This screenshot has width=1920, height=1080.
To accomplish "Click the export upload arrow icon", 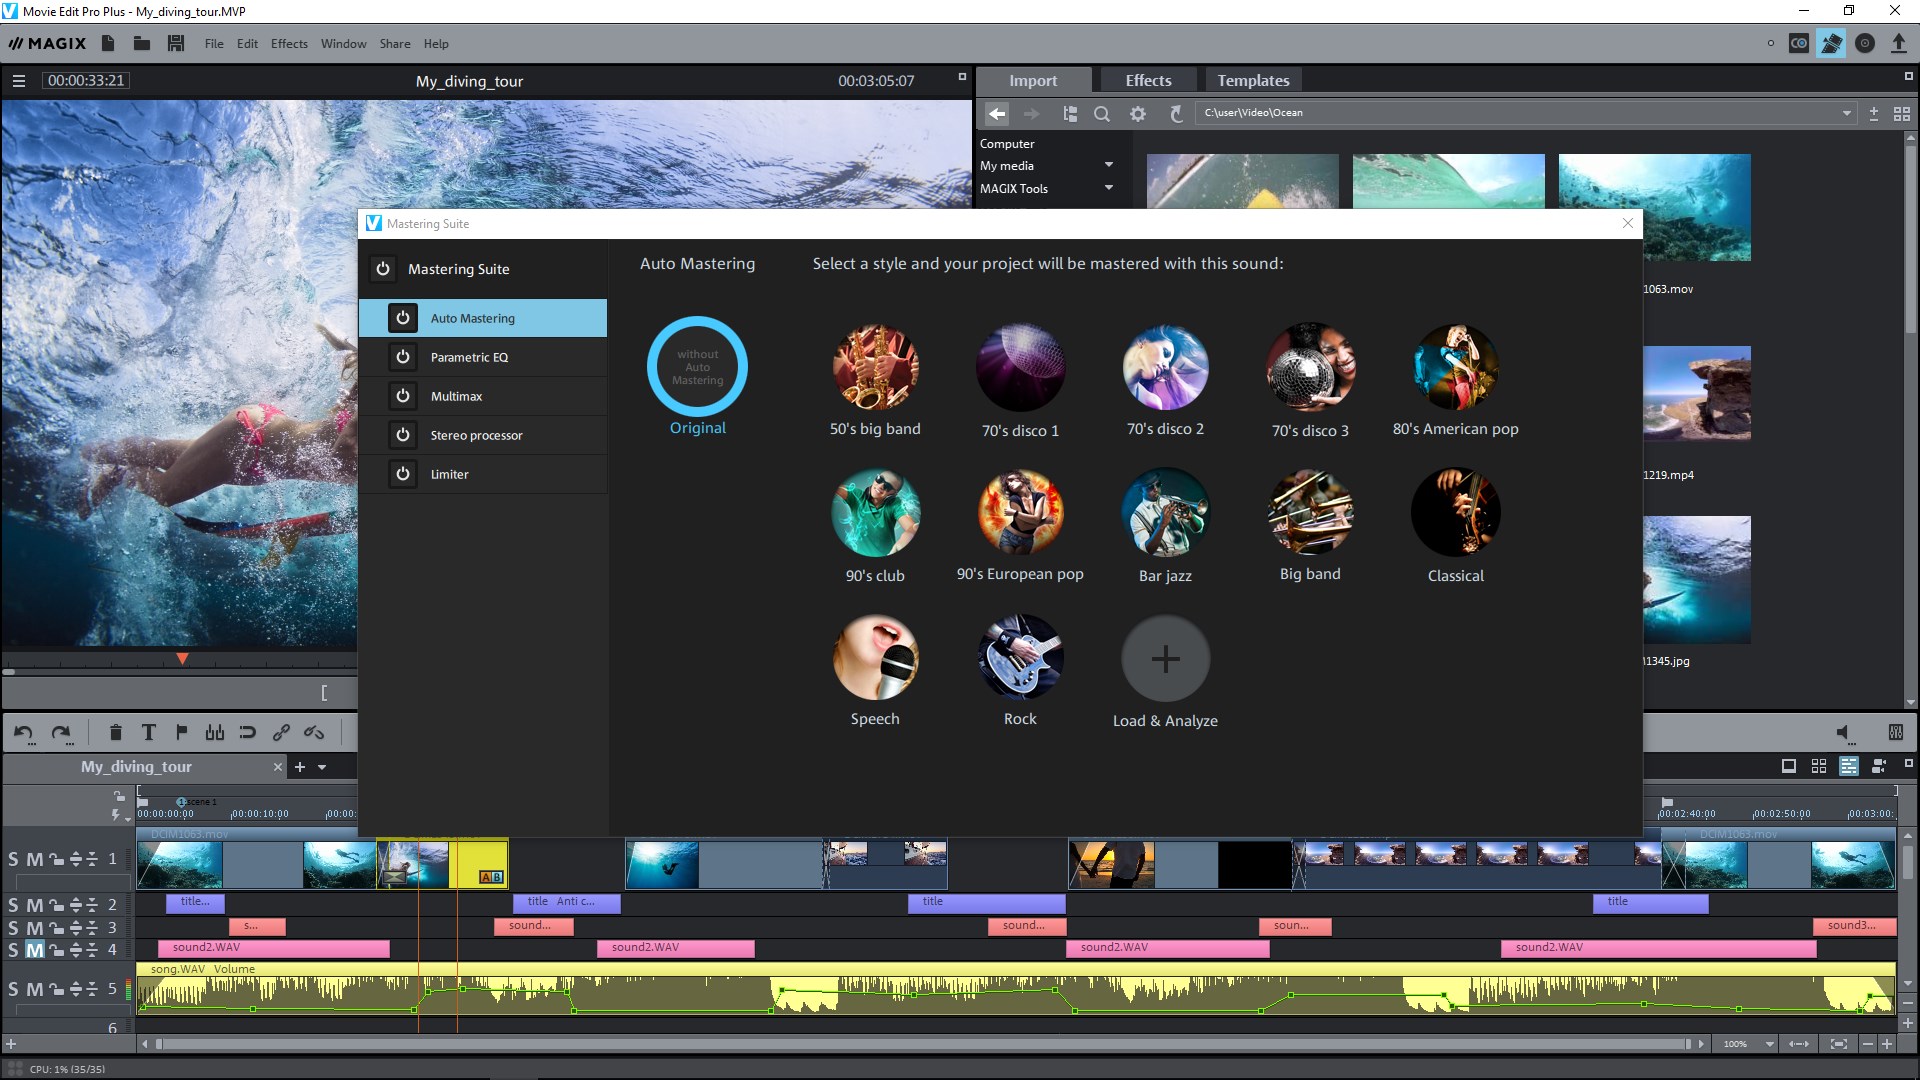I will pos(1898,43).
